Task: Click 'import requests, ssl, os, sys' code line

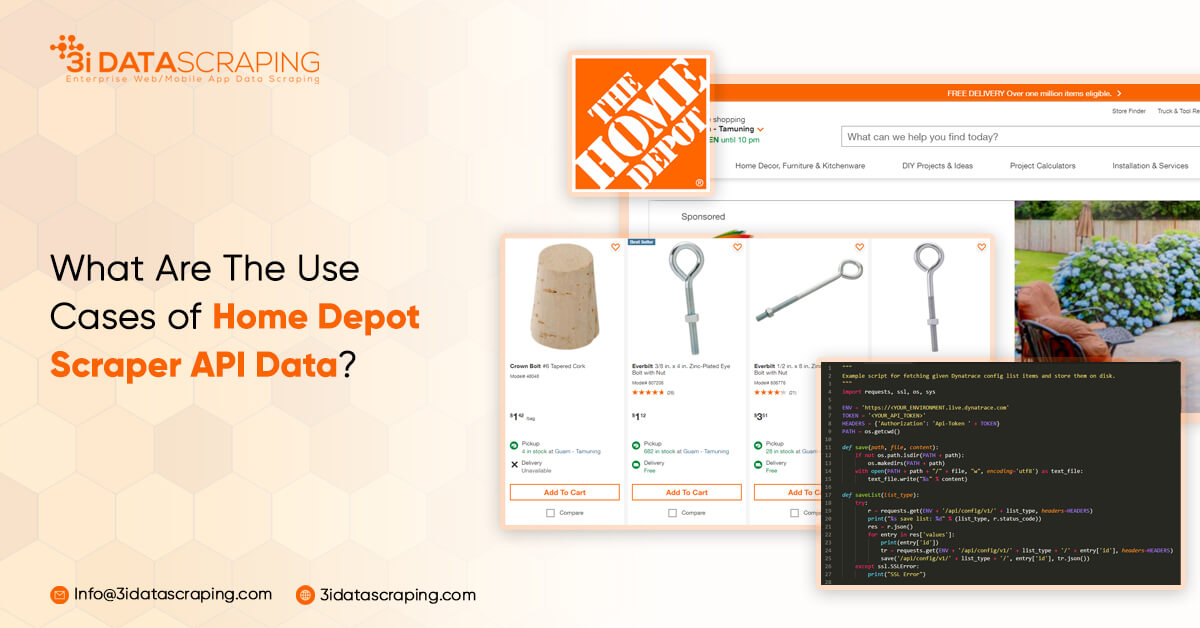Action: click(x=888, y=392)
